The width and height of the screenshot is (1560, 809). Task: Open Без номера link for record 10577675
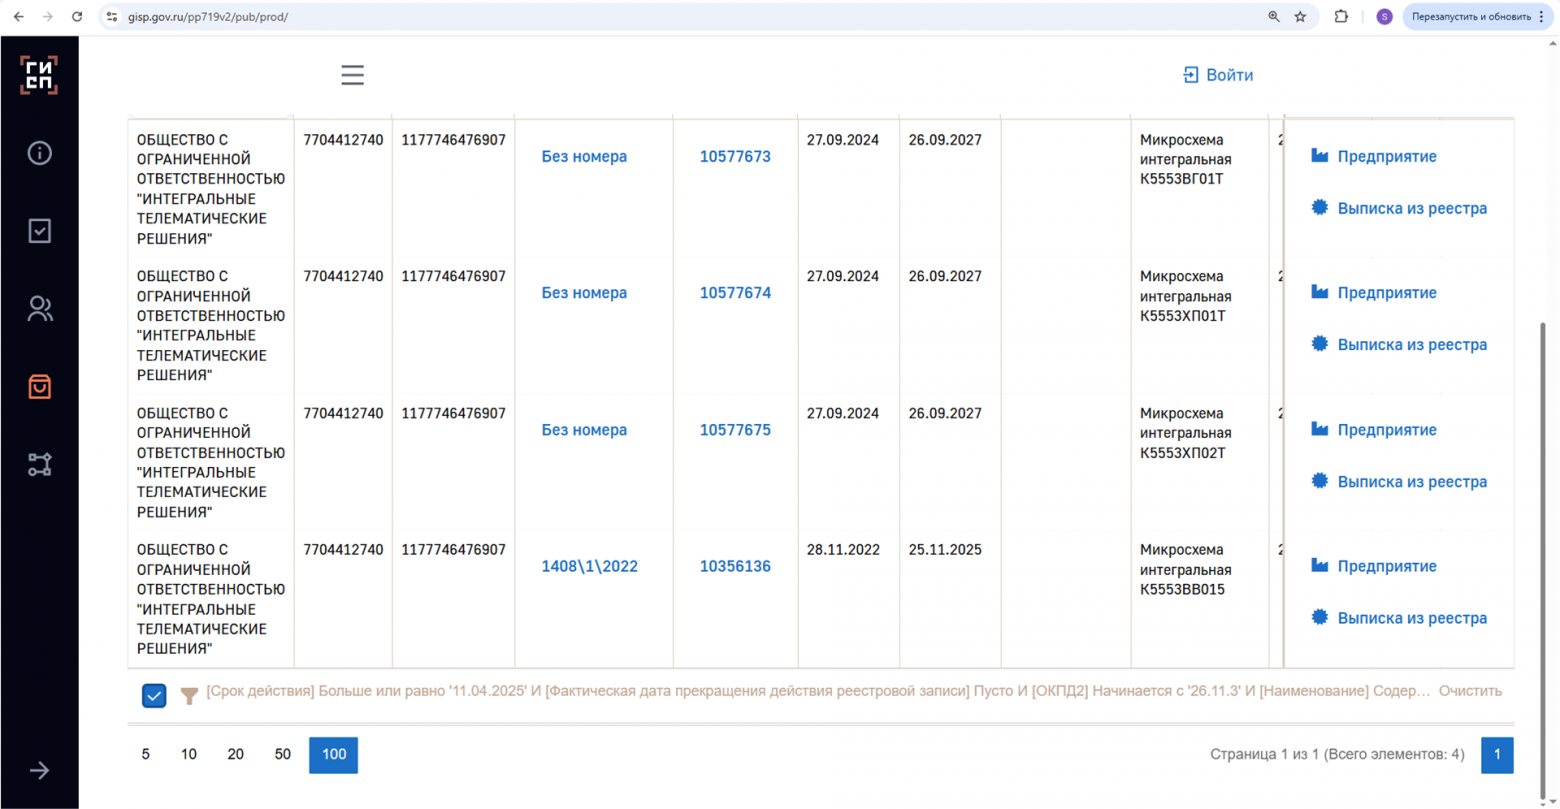click(584, 430)
